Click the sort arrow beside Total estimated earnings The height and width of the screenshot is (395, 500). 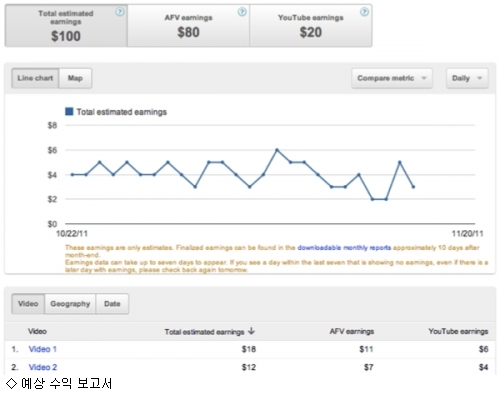pyautogui.click(x=252, y=331)
